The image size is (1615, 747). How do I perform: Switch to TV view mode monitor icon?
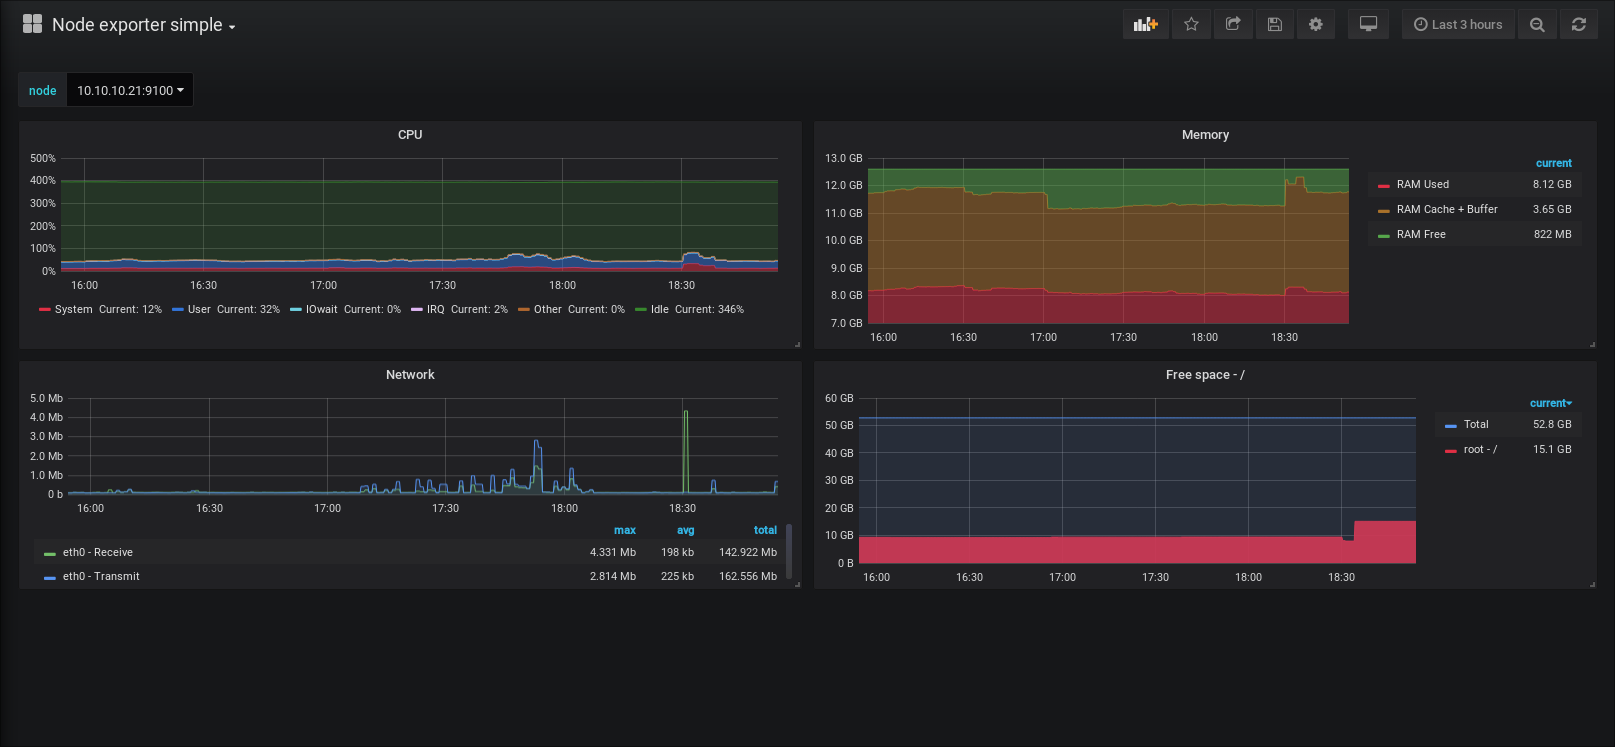1368,25
